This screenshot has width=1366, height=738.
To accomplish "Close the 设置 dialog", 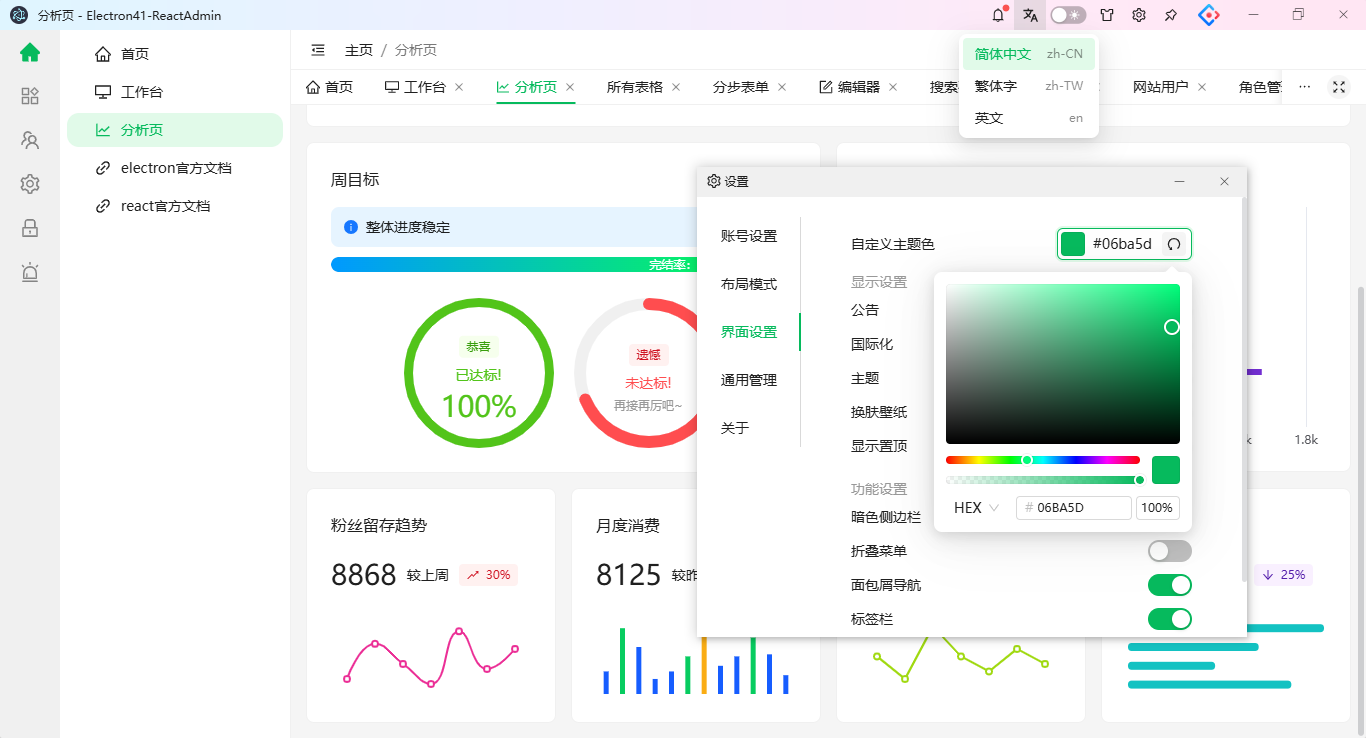I will click(x=1224, y=181).
